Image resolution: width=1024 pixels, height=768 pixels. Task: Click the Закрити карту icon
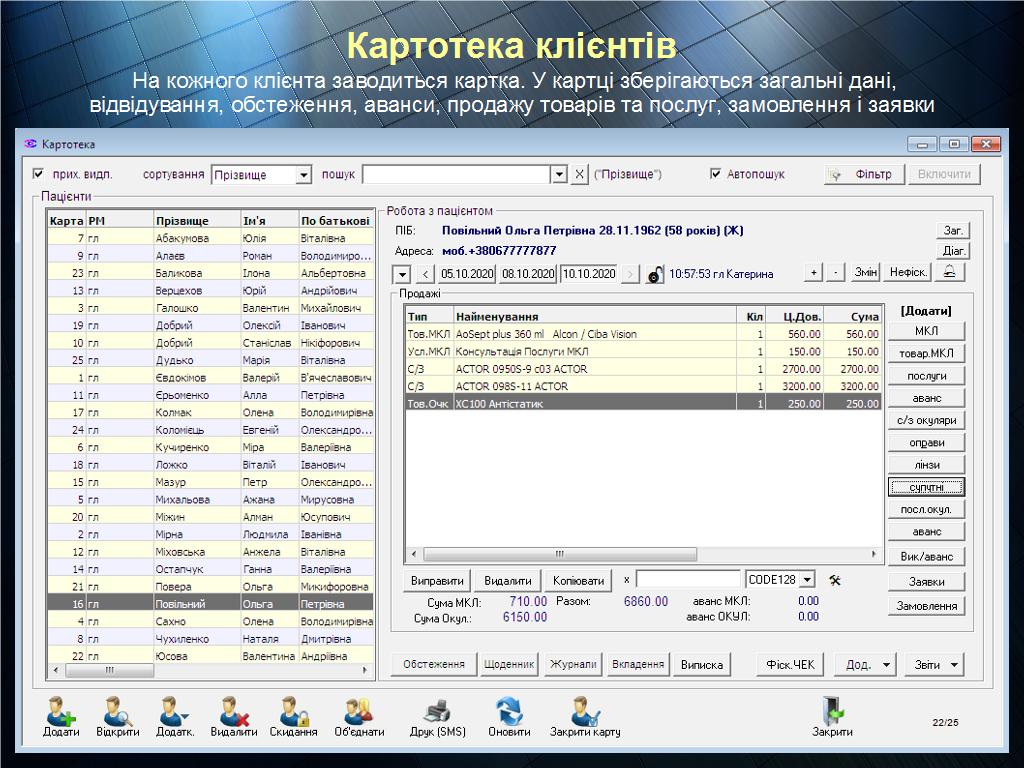click(x=584, y=711)
